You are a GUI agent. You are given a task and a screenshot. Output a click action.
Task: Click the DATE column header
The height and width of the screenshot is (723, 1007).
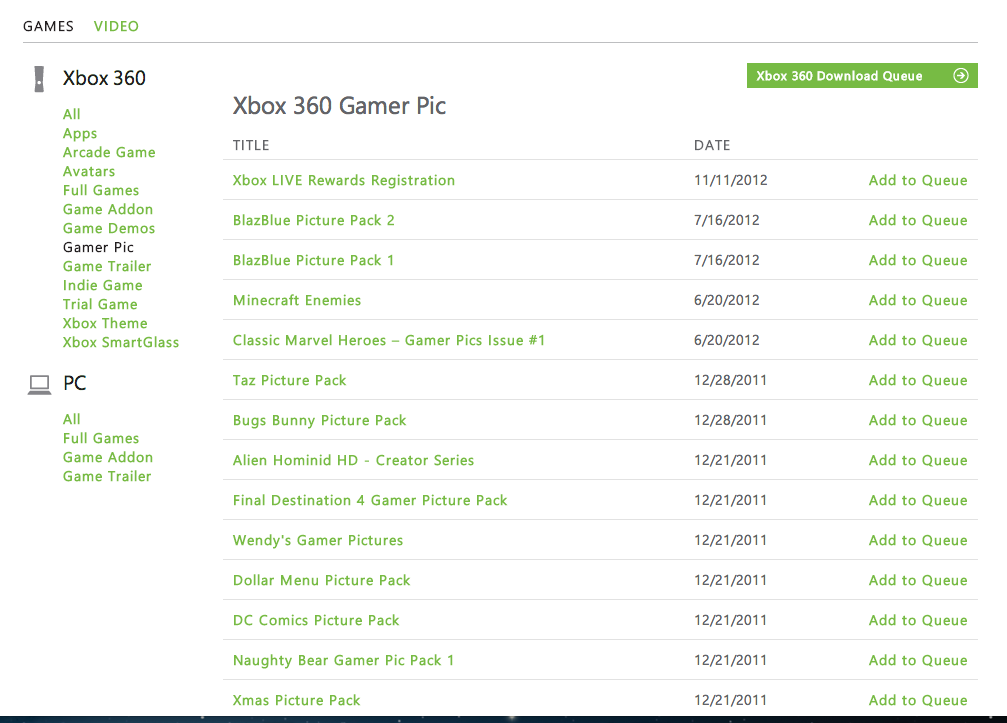[712, 145]
